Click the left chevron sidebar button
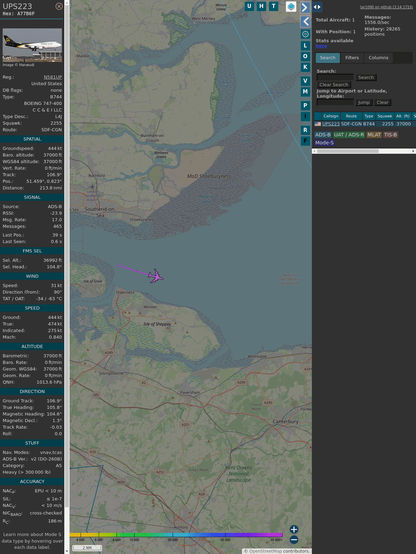 click(x=305, y=21)
